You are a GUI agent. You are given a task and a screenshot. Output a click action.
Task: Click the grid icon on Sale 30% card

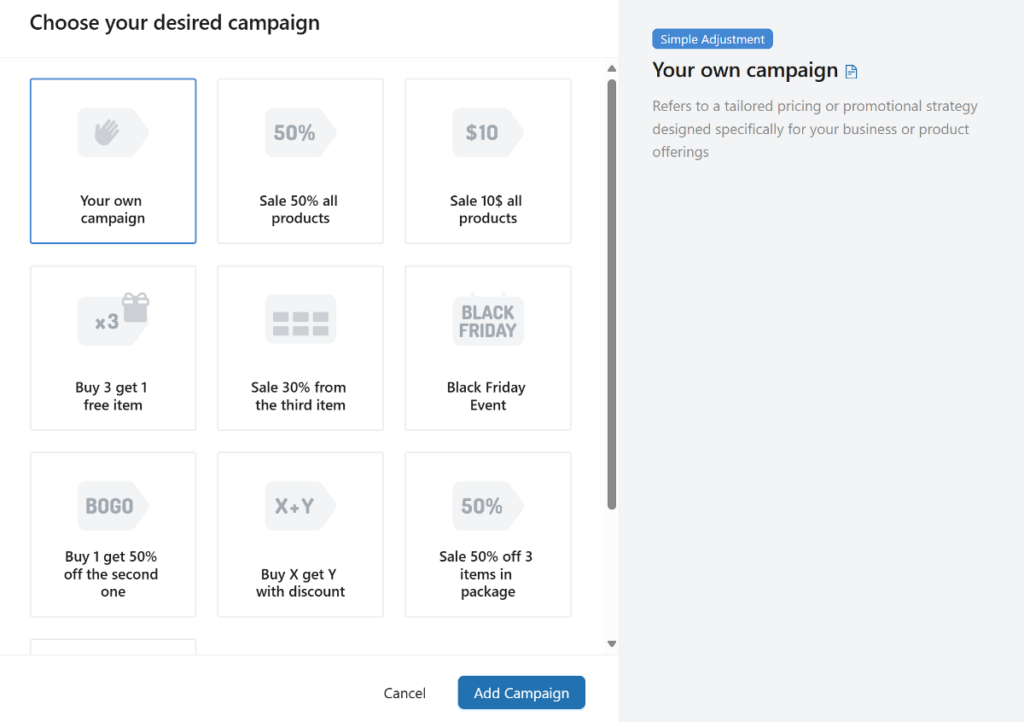click(x=299, y=318)
